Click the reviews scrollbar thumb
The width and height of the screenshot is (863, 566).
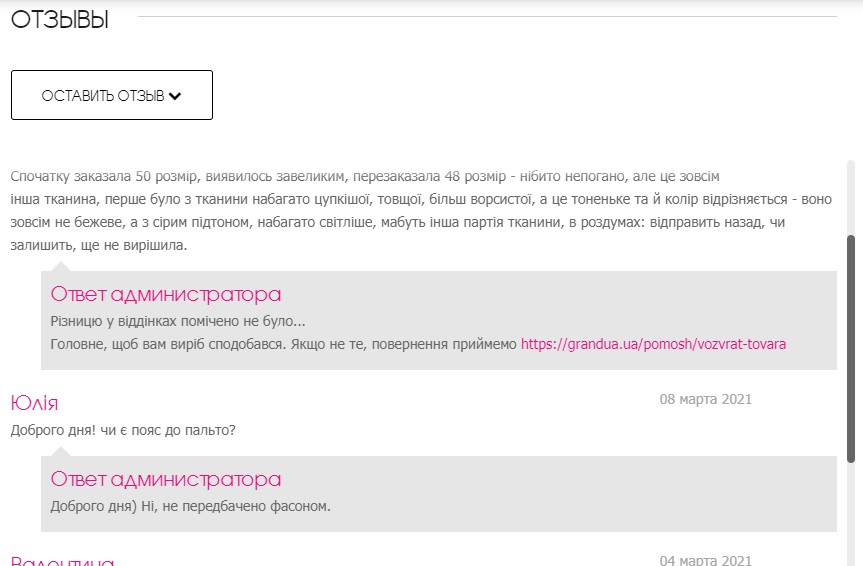(x=851, y=345)
